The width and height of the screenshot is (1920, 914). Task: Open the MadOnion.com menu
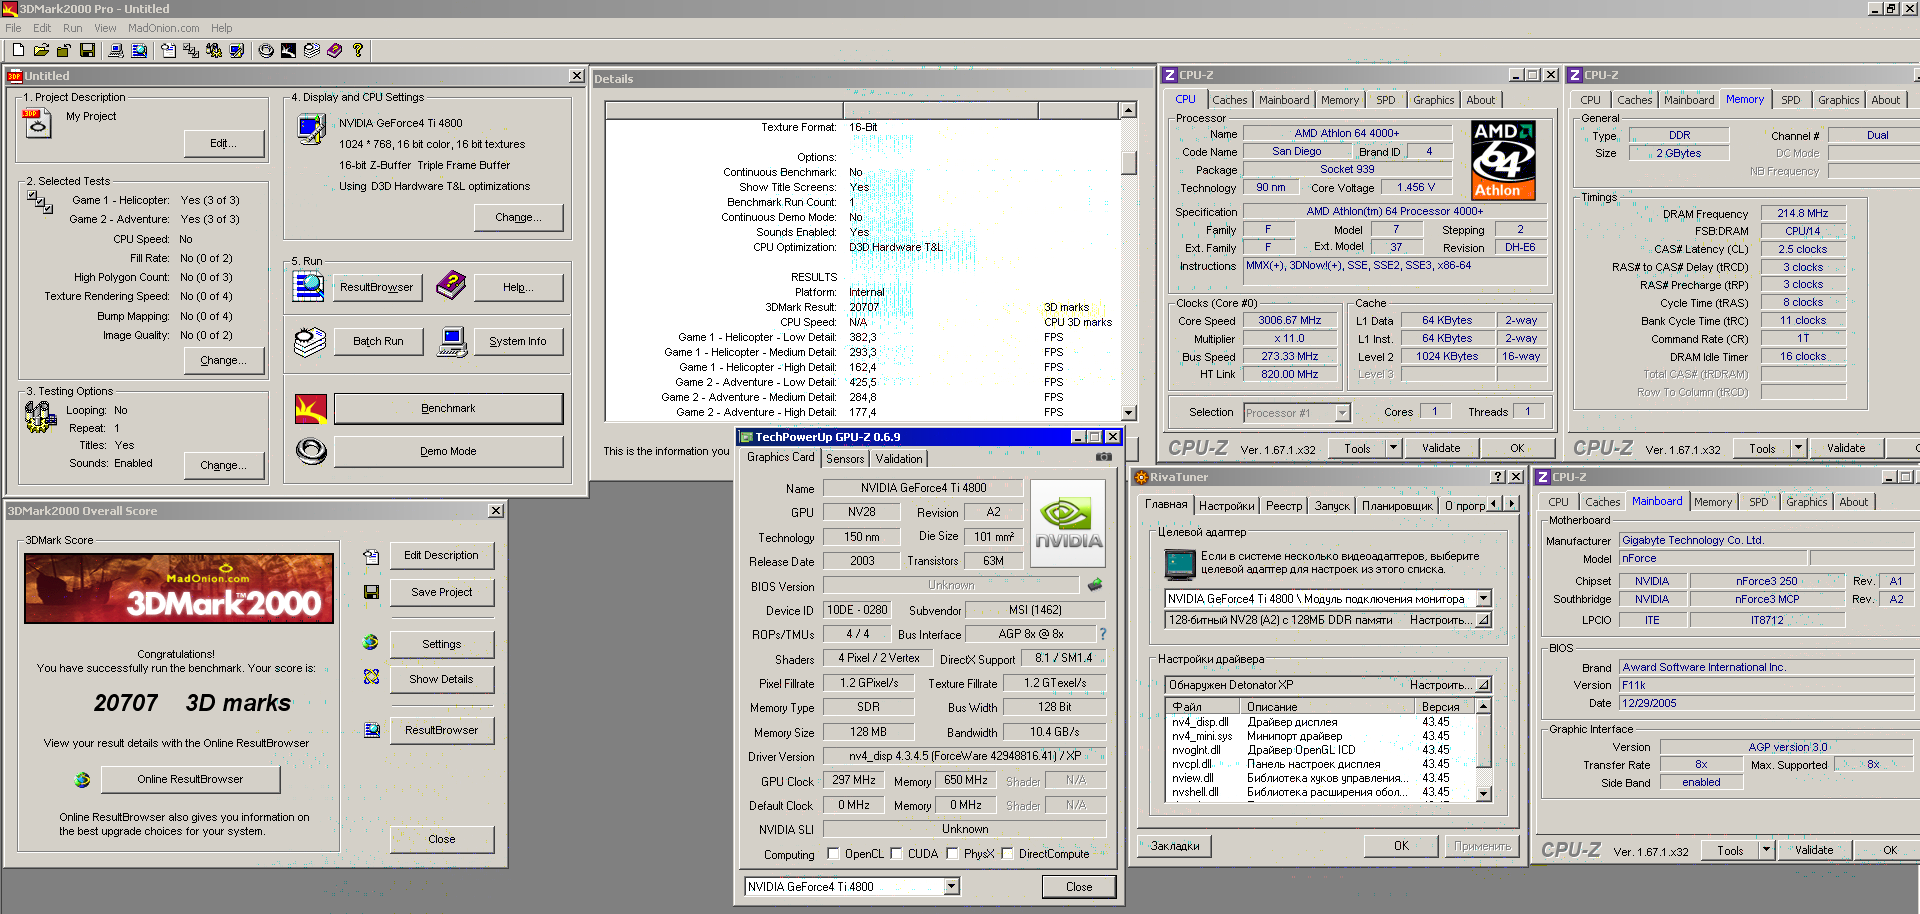(x=163, y=28)
